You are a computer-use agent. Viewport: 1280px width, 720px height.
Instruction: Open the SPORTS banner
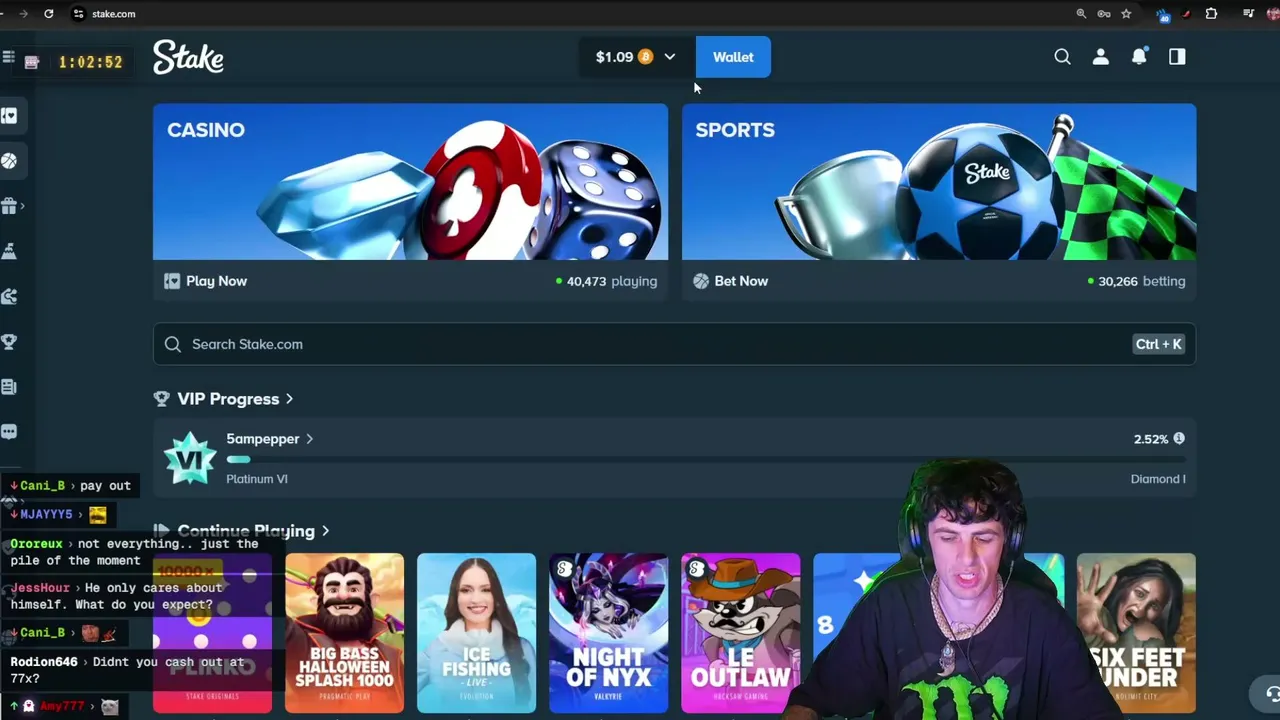pos(939,182)
